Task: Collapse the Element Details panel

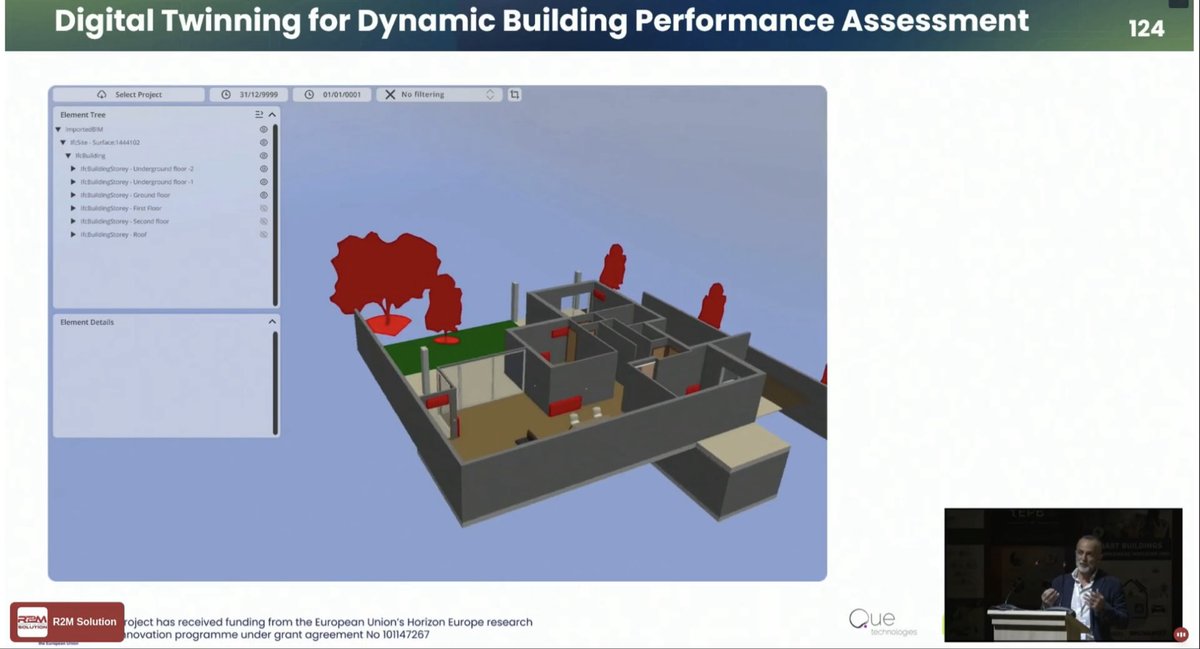Action: click(272, 322)
